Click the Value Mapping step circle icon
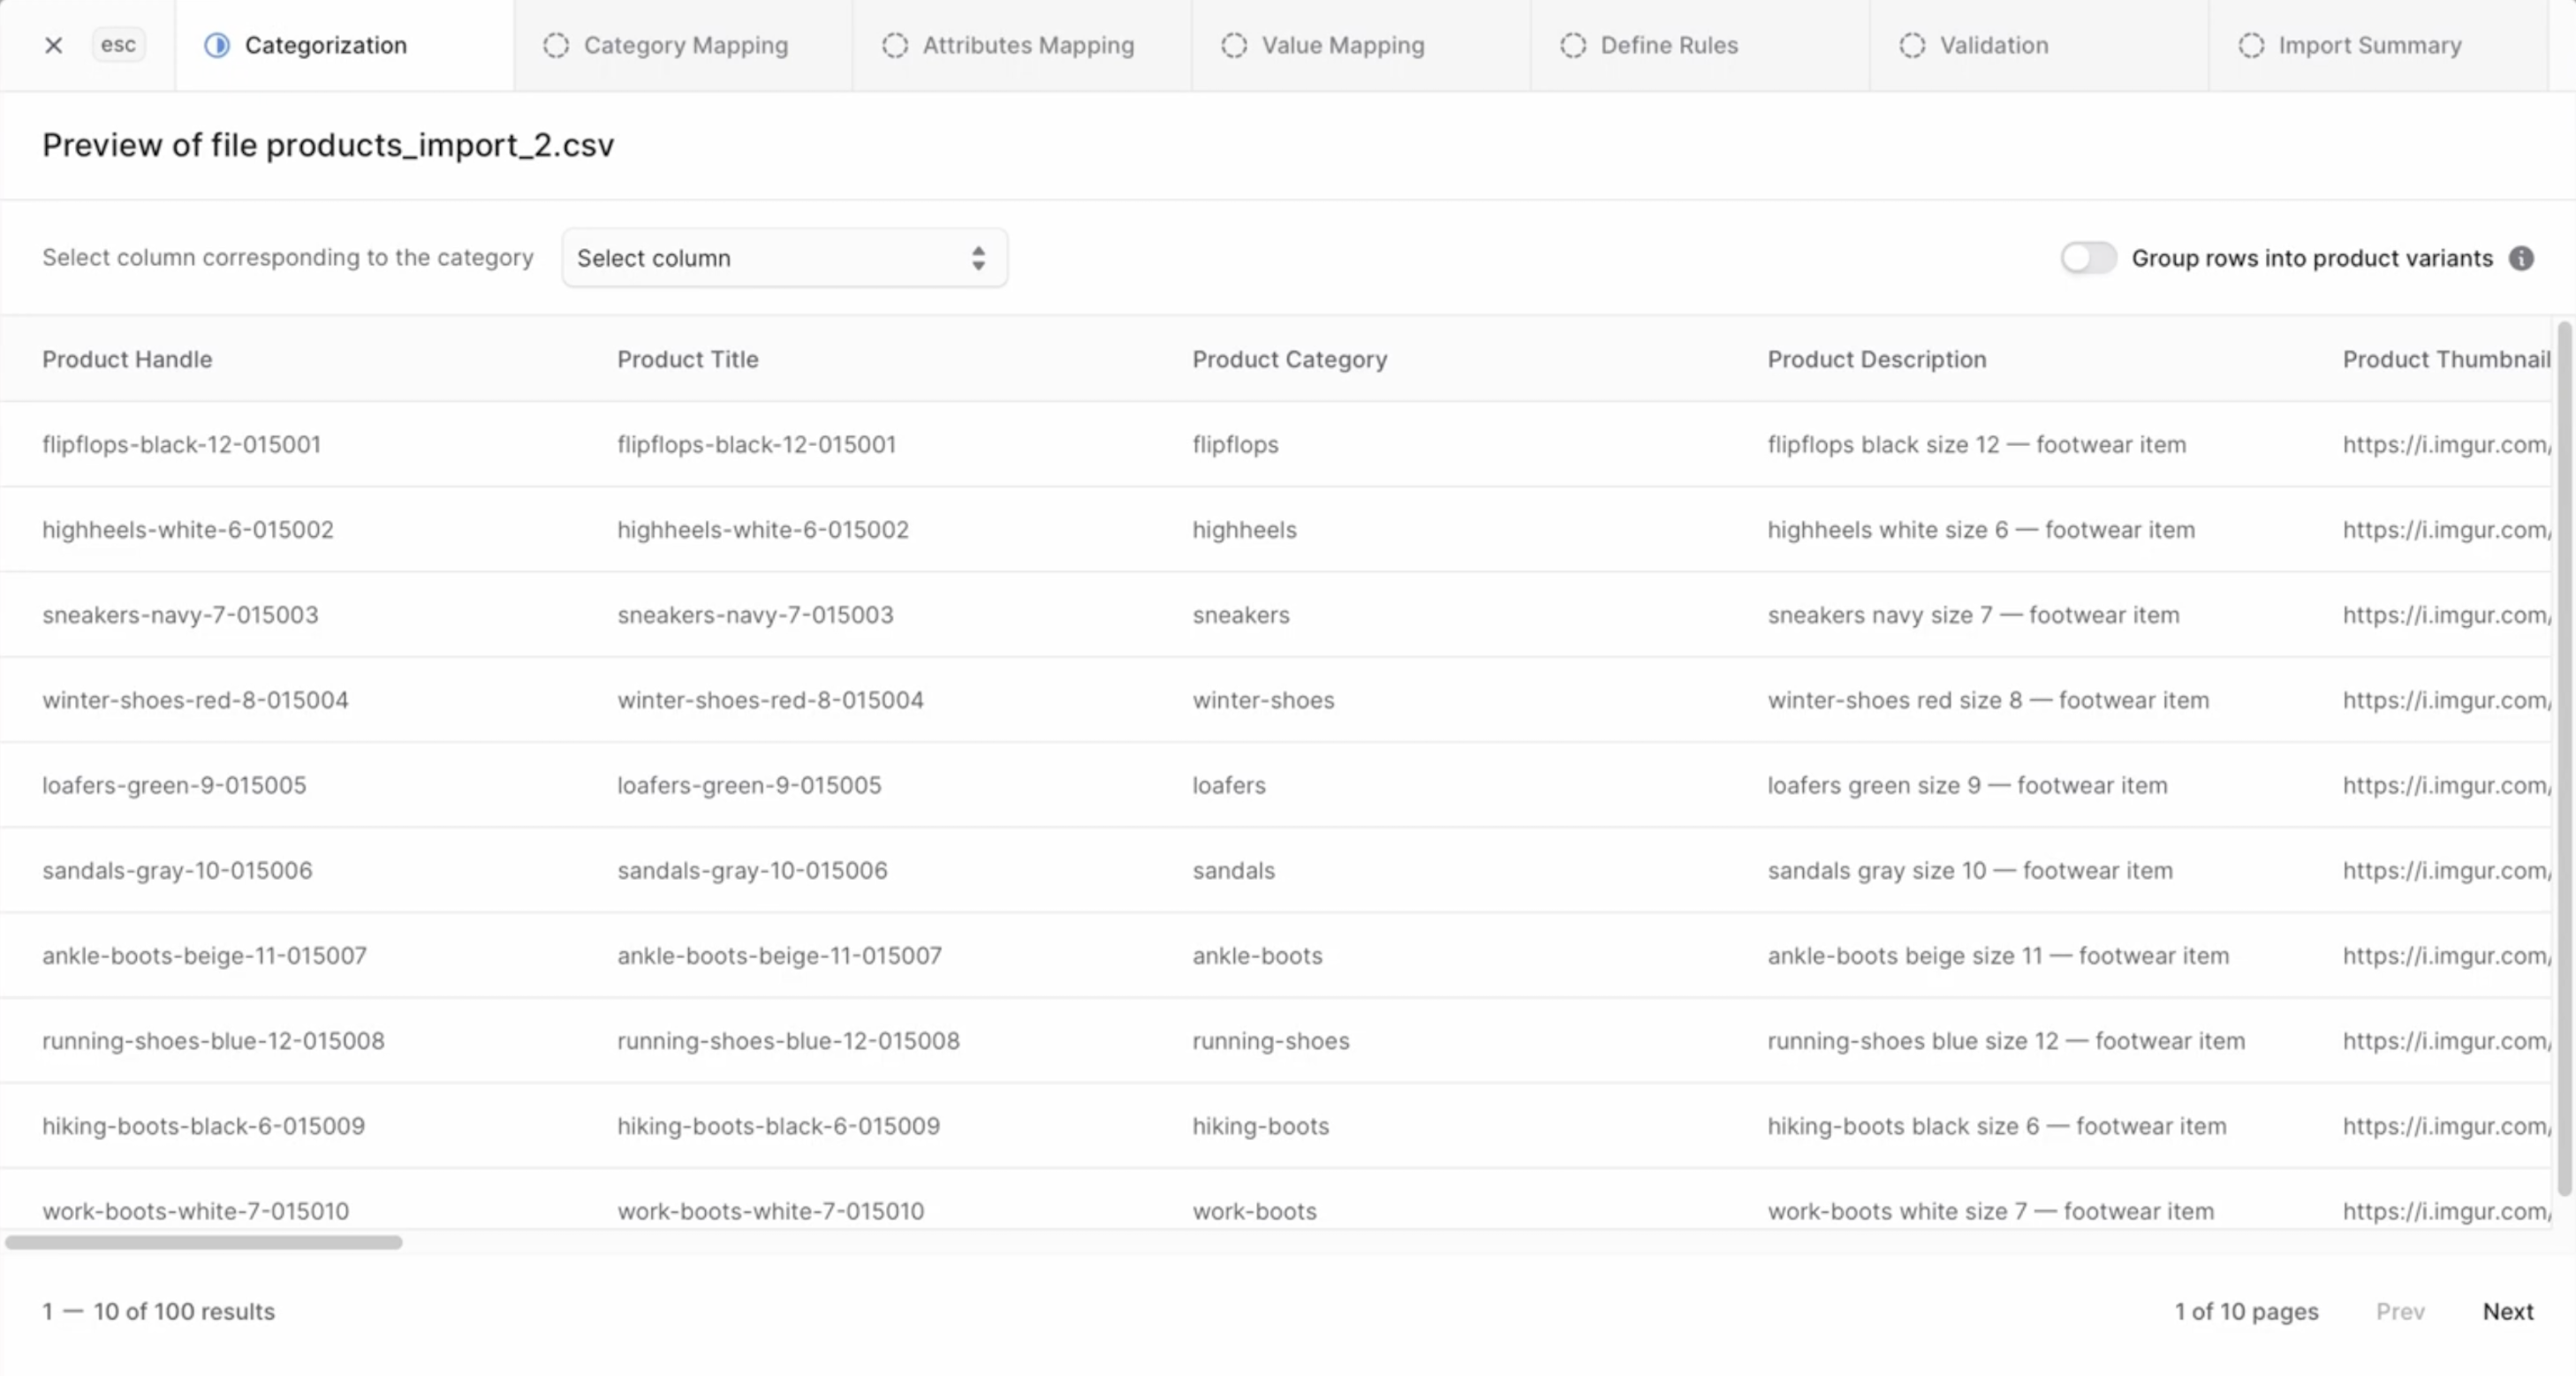Image resolution: width=2576 pixels, height=1376 pixels. 1234,45
